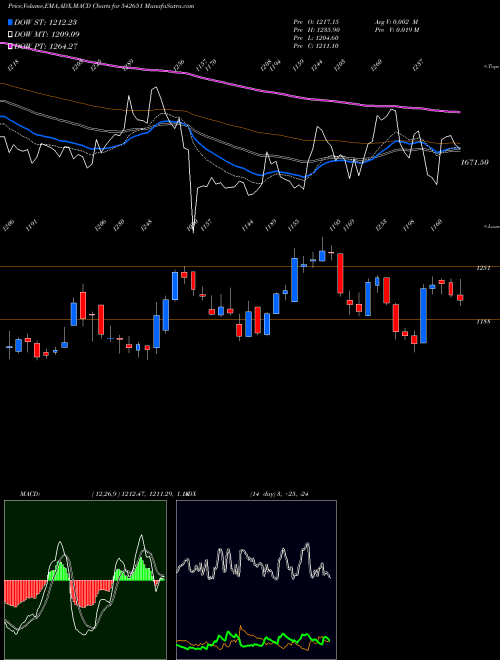Viewport: 500px width, 660px height.
Task: Open the ADX indicator panel
Action: click(x=256, y=580)
